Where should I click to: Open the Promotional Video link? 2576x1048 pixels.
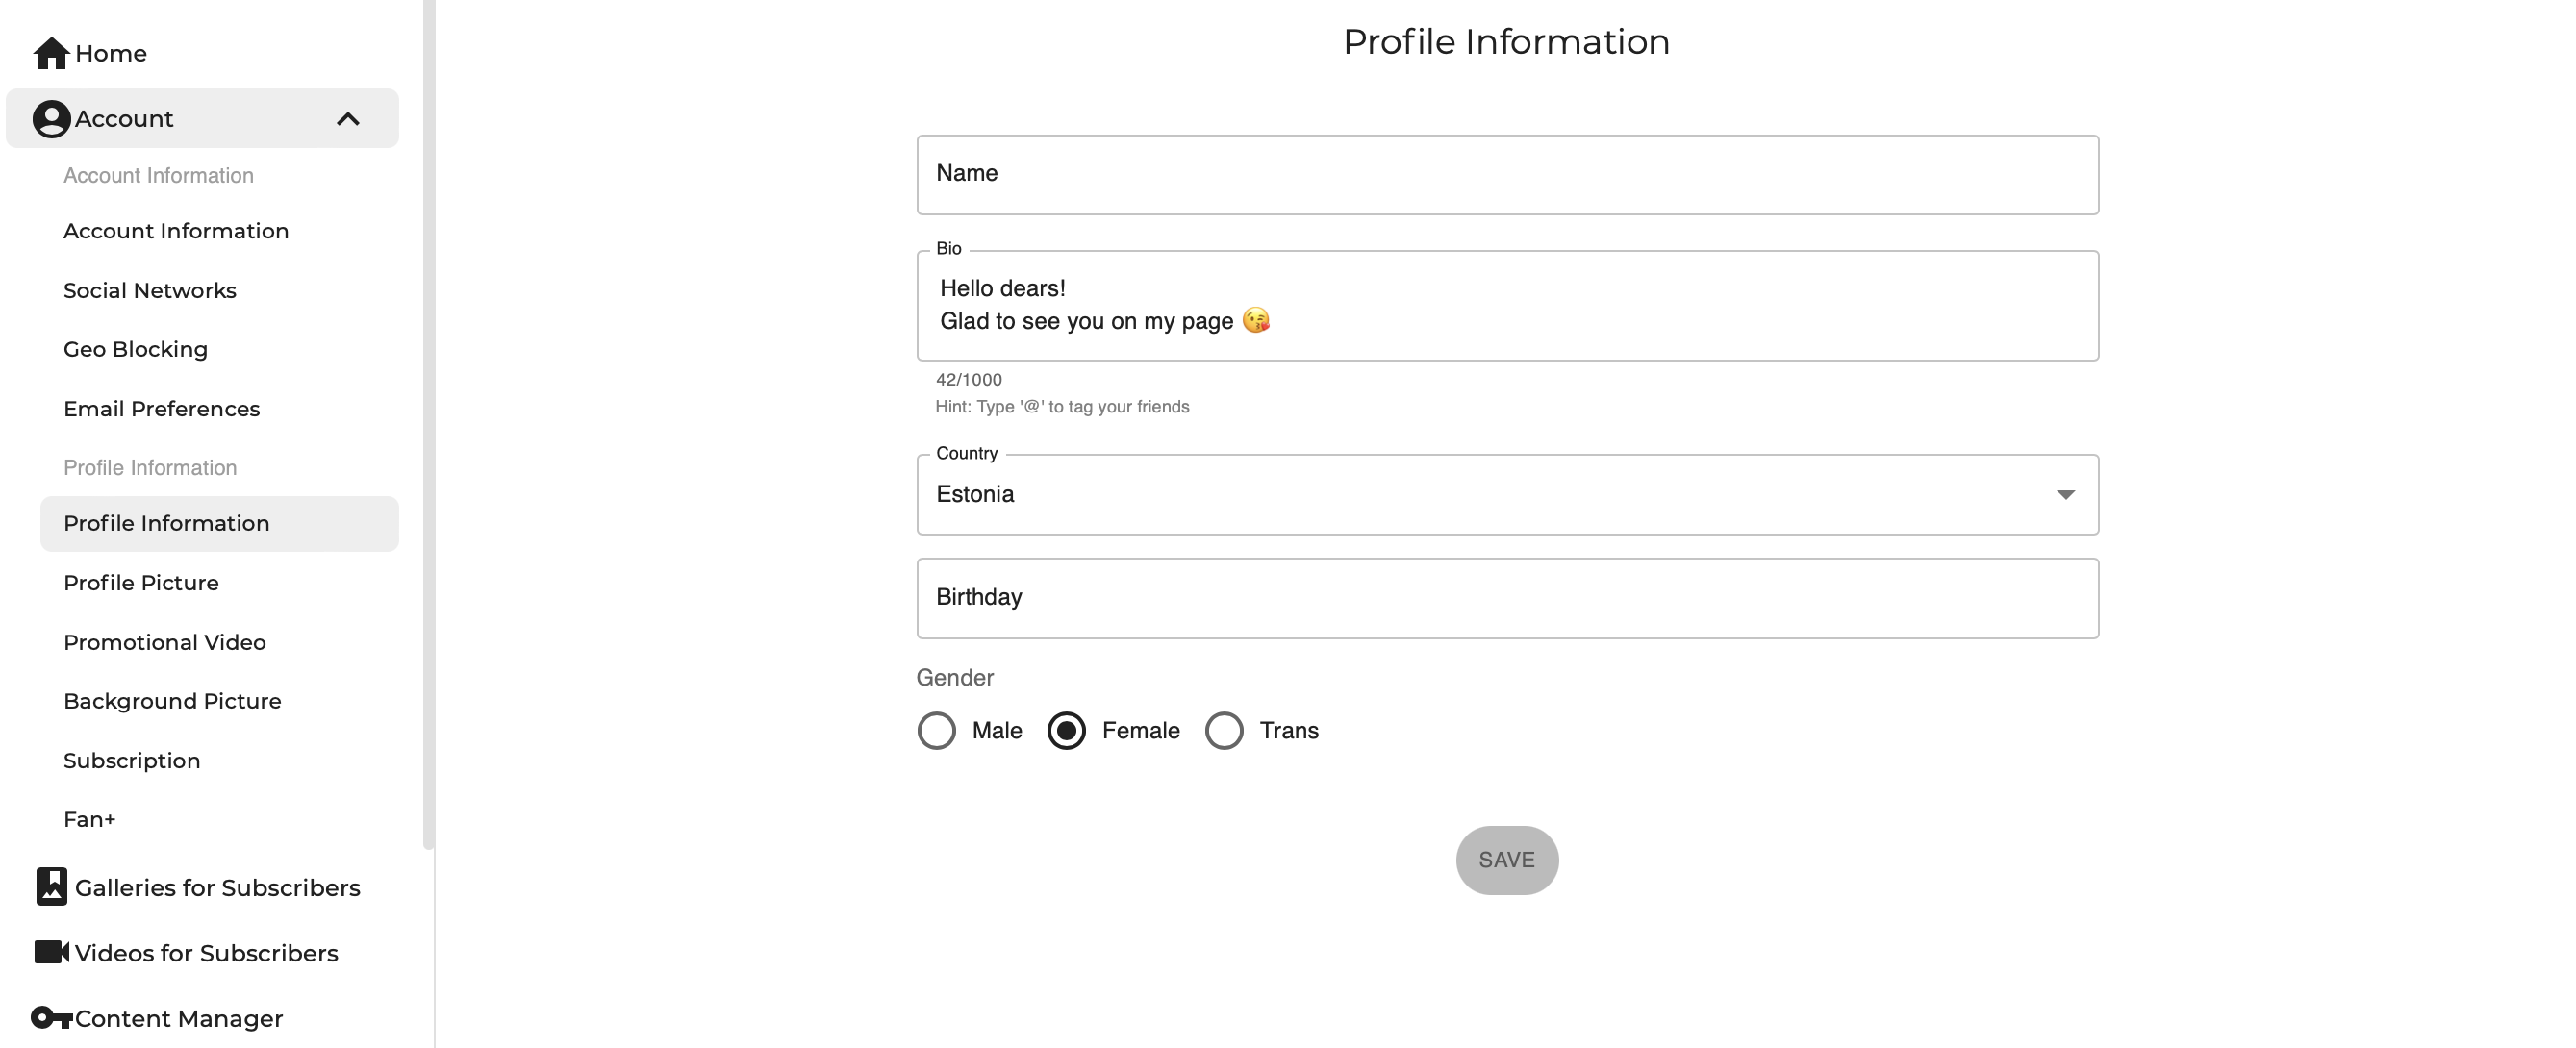point(165,642)
